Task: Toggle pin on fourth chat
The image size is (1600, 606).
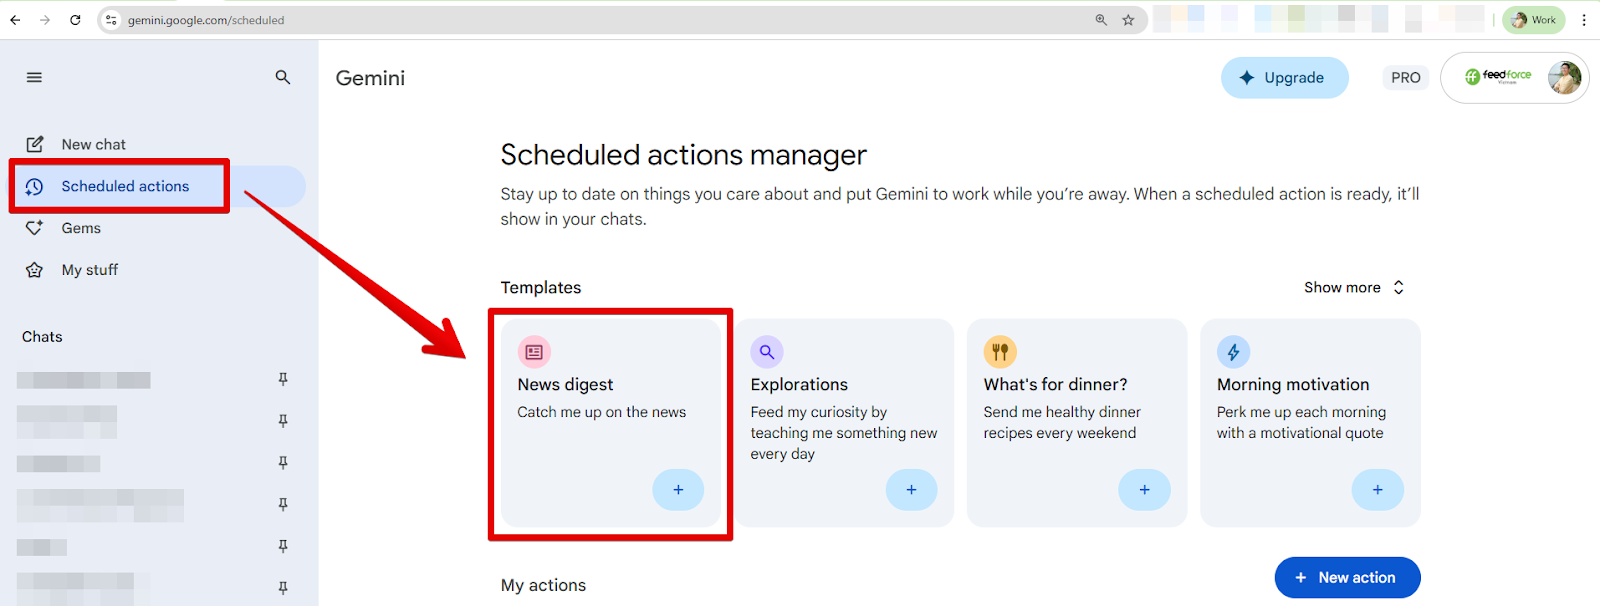Action: coord(283,504)
